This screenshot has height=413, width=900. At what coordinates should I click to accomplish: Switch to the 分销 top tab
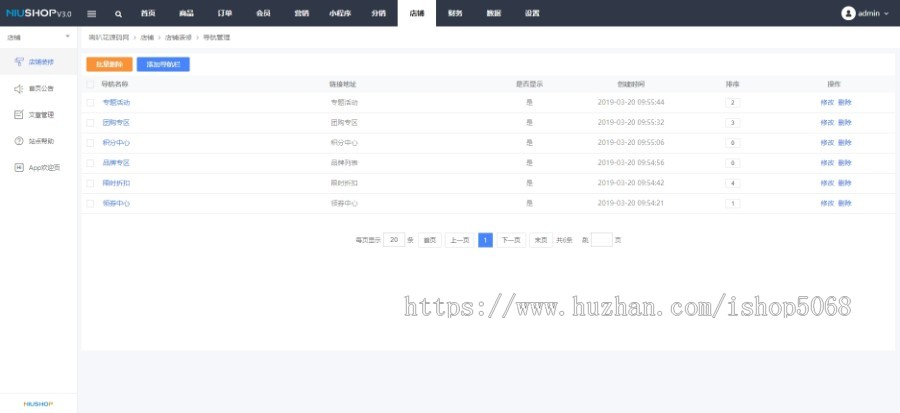pos(378,13)
